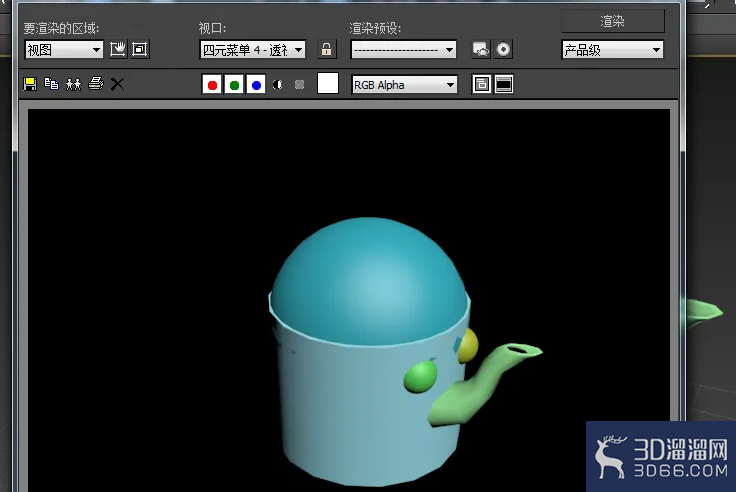Click the clone rendered frame window icon
This screenshot has height=492, width=736.
[x=73, y=85]
